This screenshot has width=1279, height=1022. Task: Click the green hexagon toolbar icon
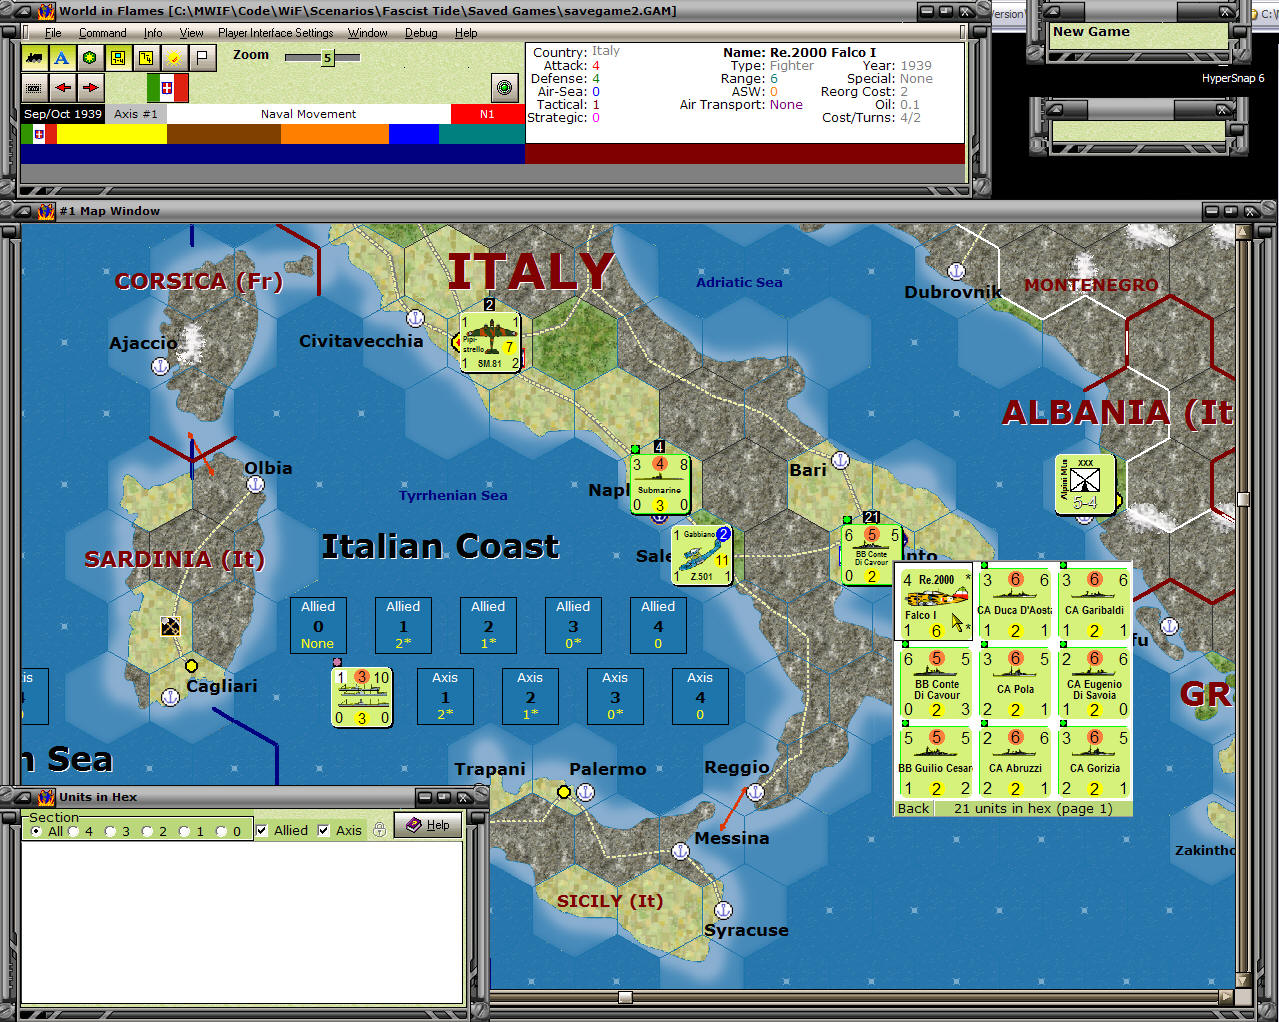tap(89, 58)
